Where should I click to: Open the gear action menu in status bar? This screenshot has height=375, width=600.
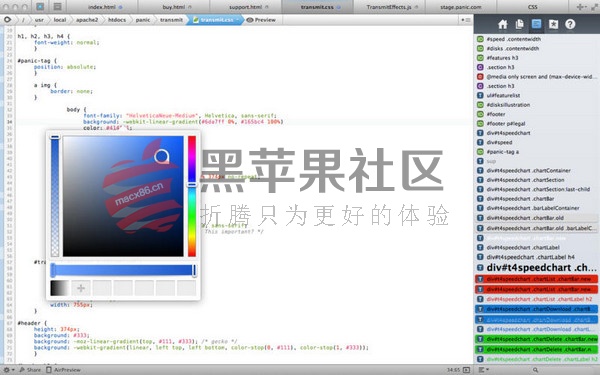8,370
